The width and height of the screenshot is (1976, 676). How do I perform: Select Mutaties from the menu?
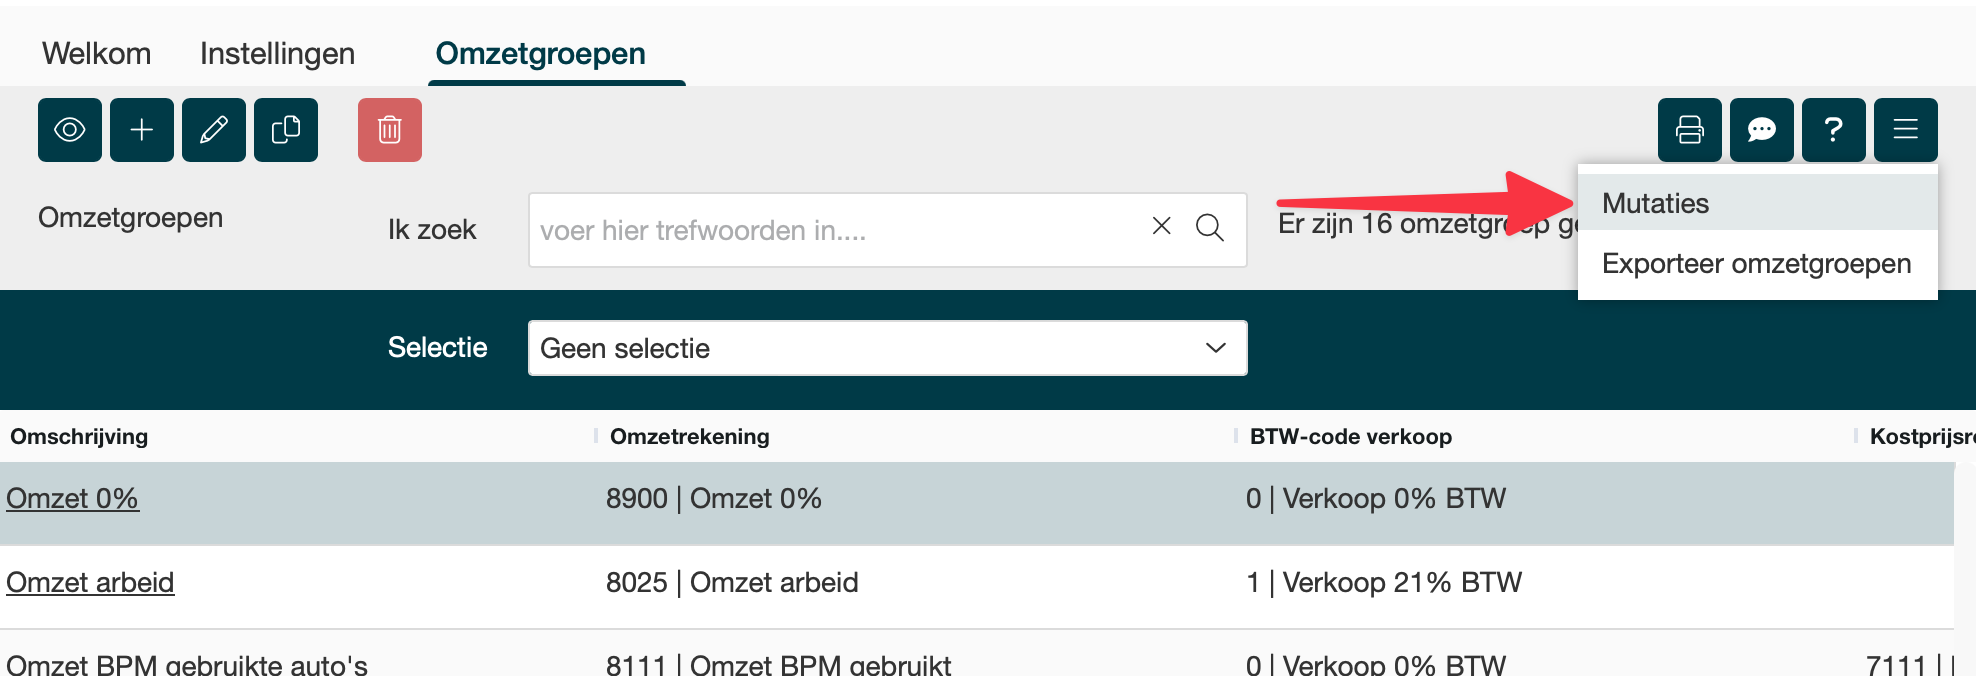[1656, 203]
